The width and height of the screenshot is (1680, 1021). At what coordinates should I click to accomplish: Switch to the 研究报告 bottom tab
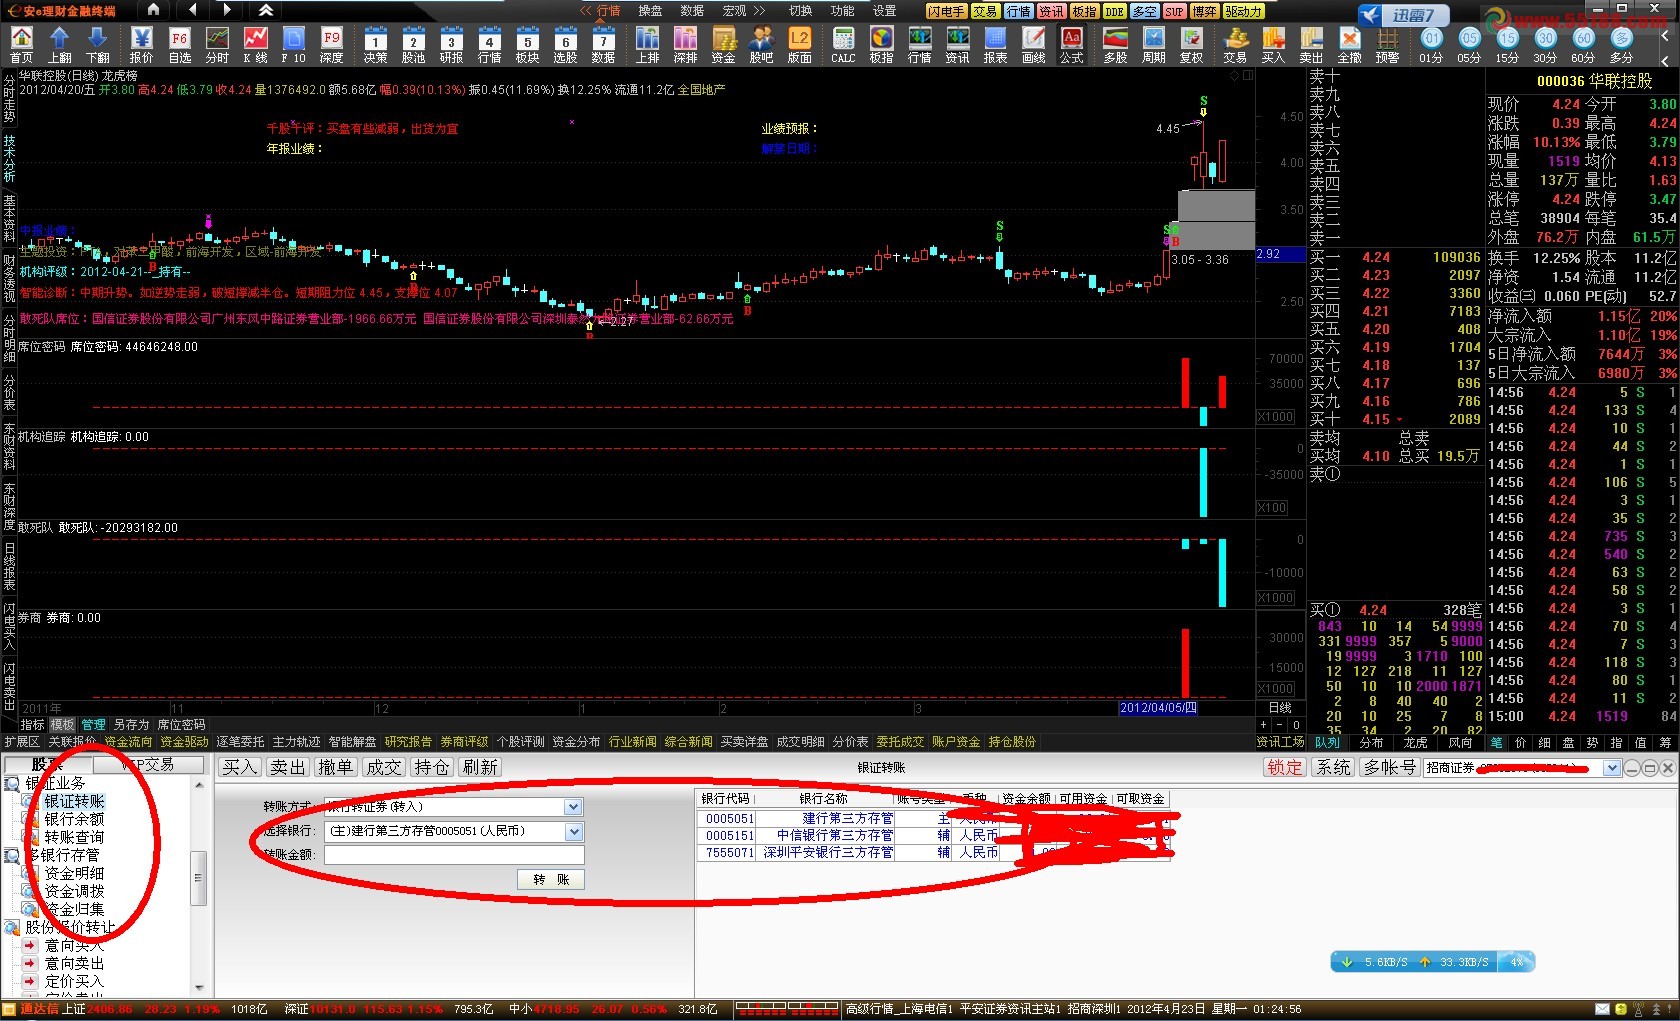point(408,742)
